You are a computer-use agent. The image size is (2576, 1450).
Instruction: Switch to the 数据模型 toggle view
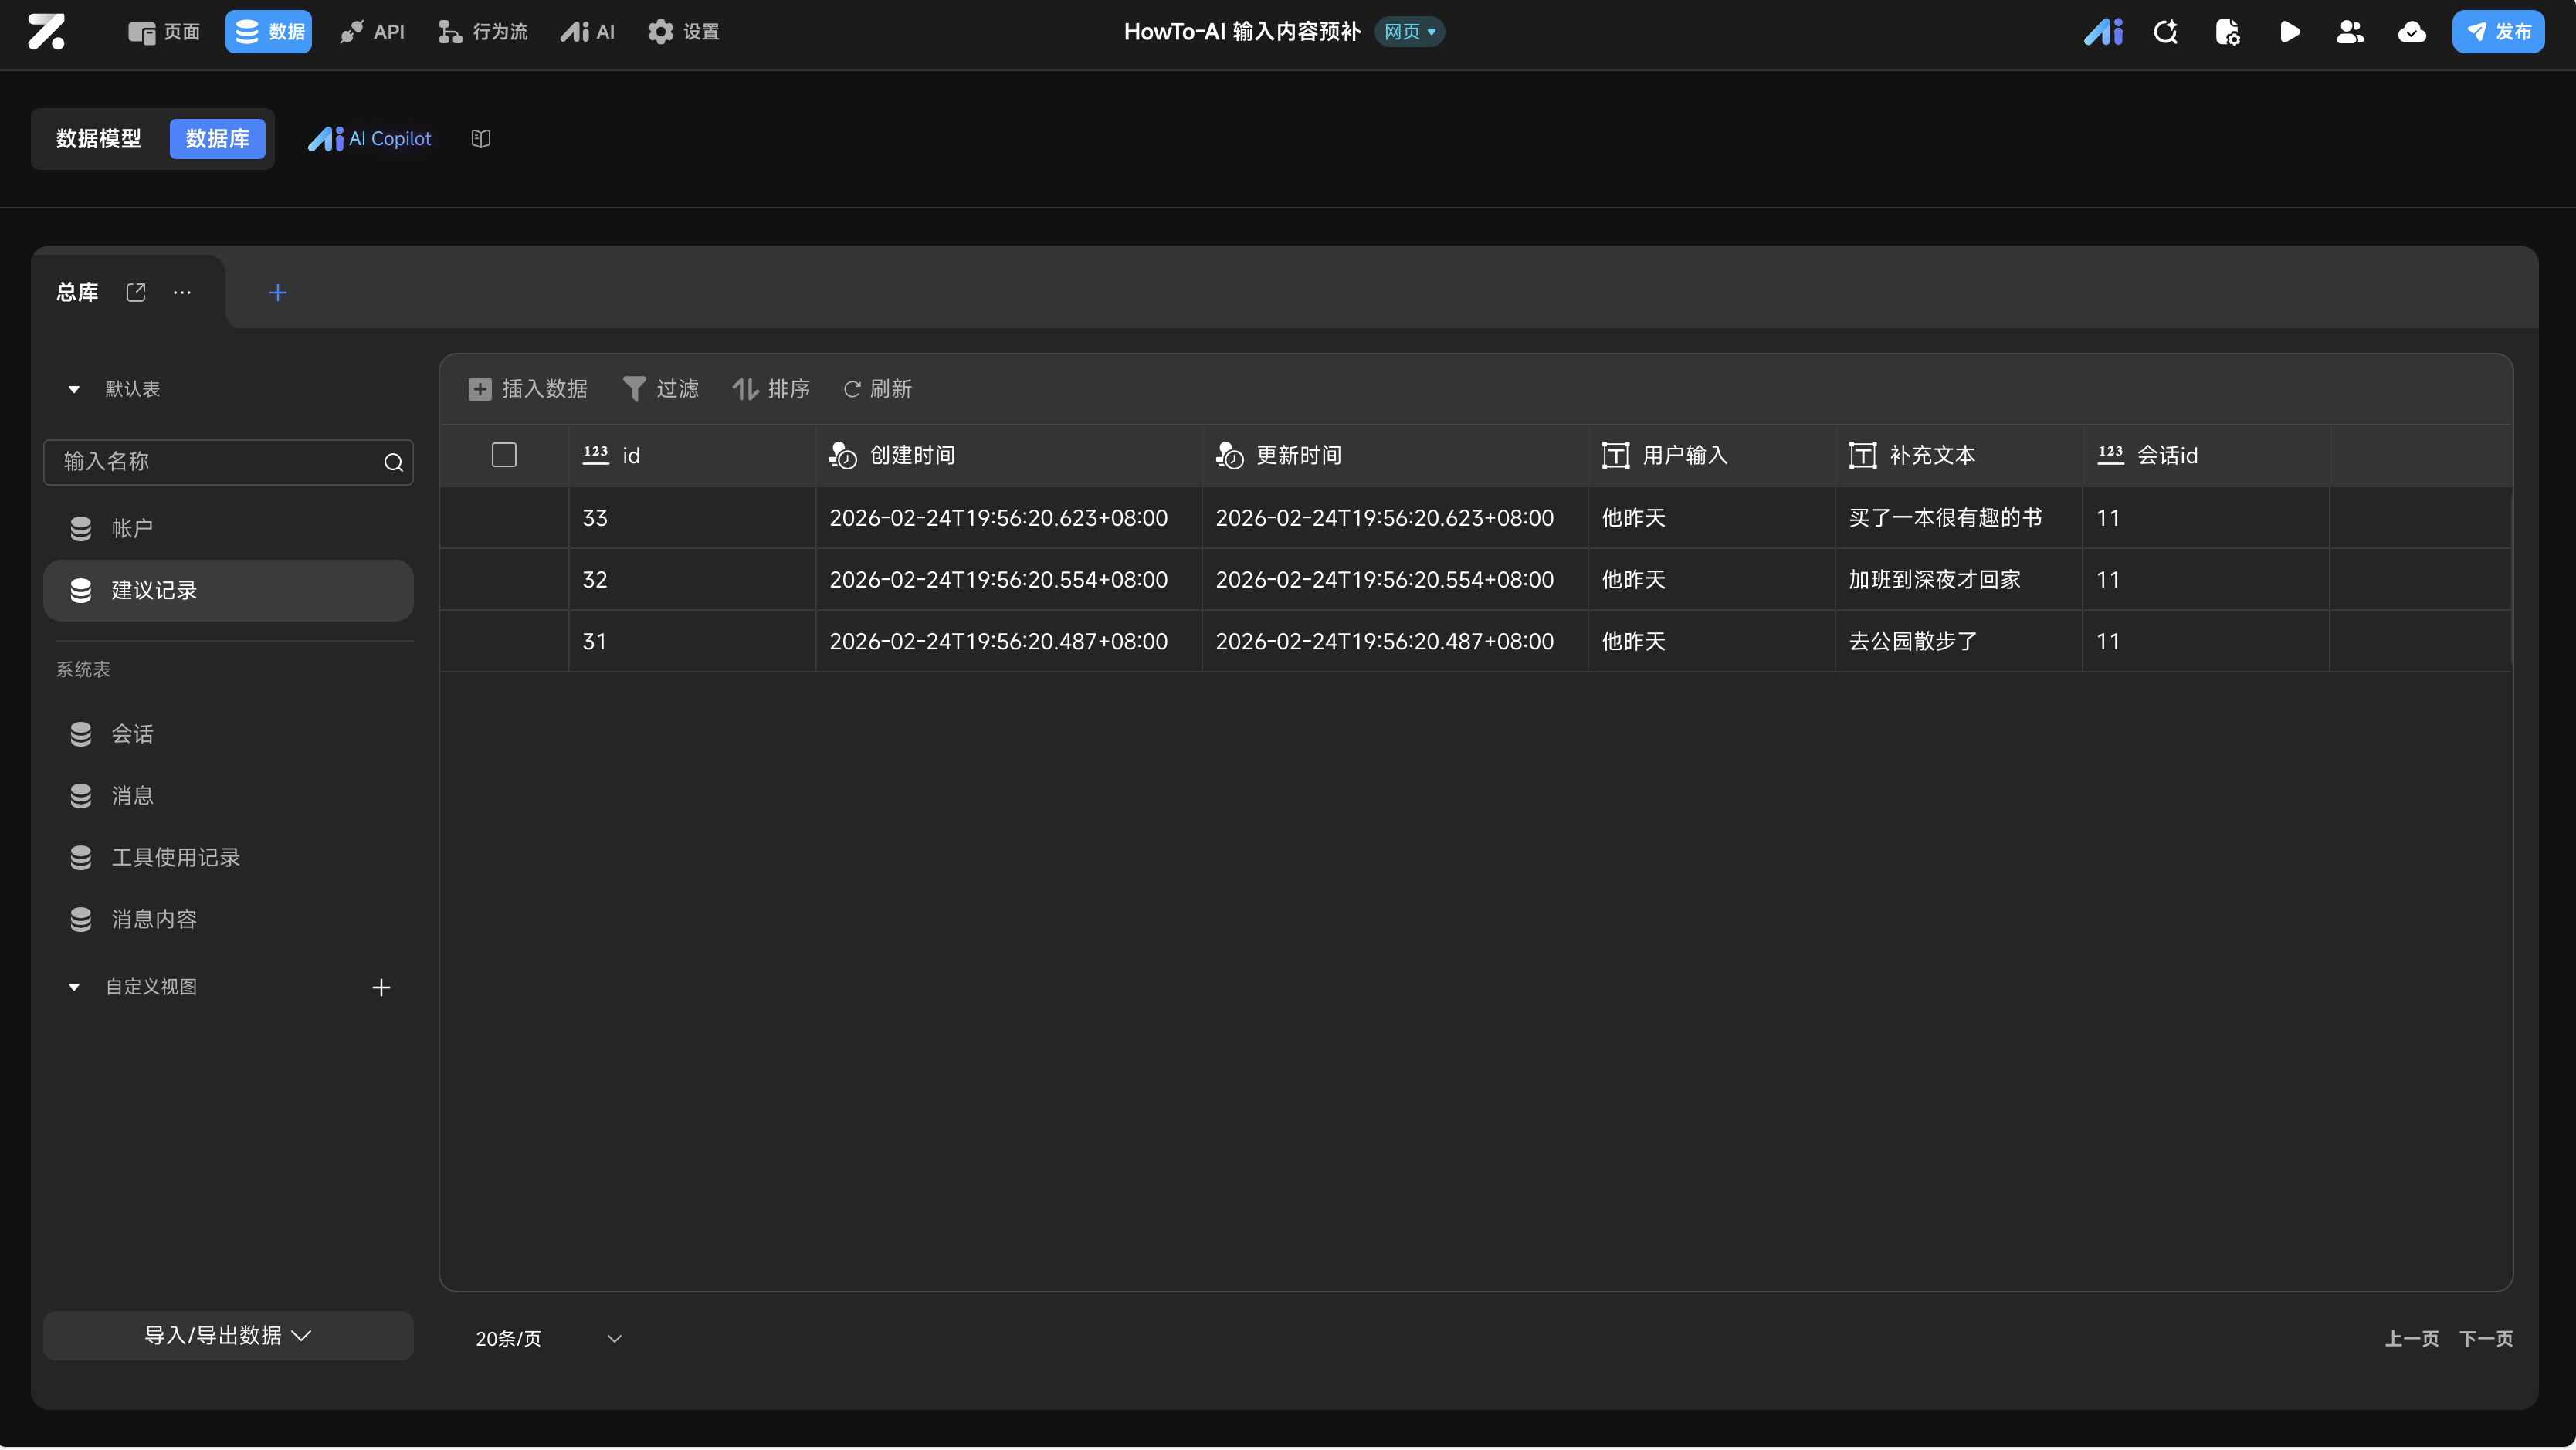pos(98,139)
